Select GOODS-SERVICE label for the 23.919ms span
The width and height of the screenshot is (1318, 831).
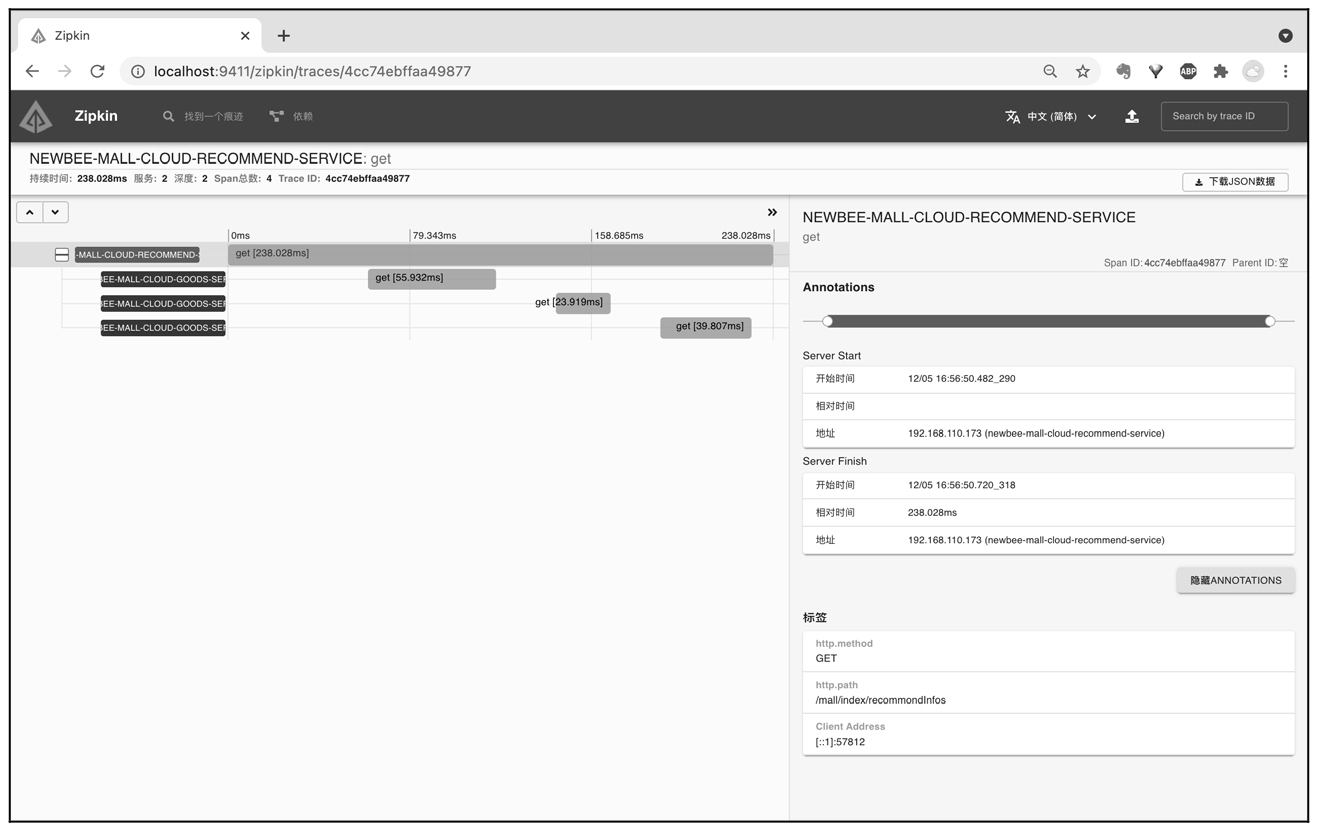tap(163, 304)
